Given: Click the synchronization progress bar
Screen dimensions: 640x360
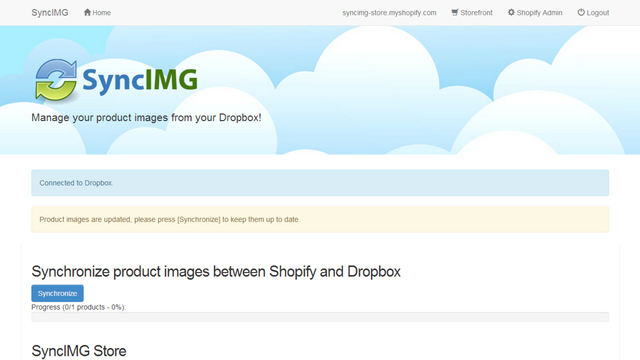Looking at the screenshot, I should [320, 317].
